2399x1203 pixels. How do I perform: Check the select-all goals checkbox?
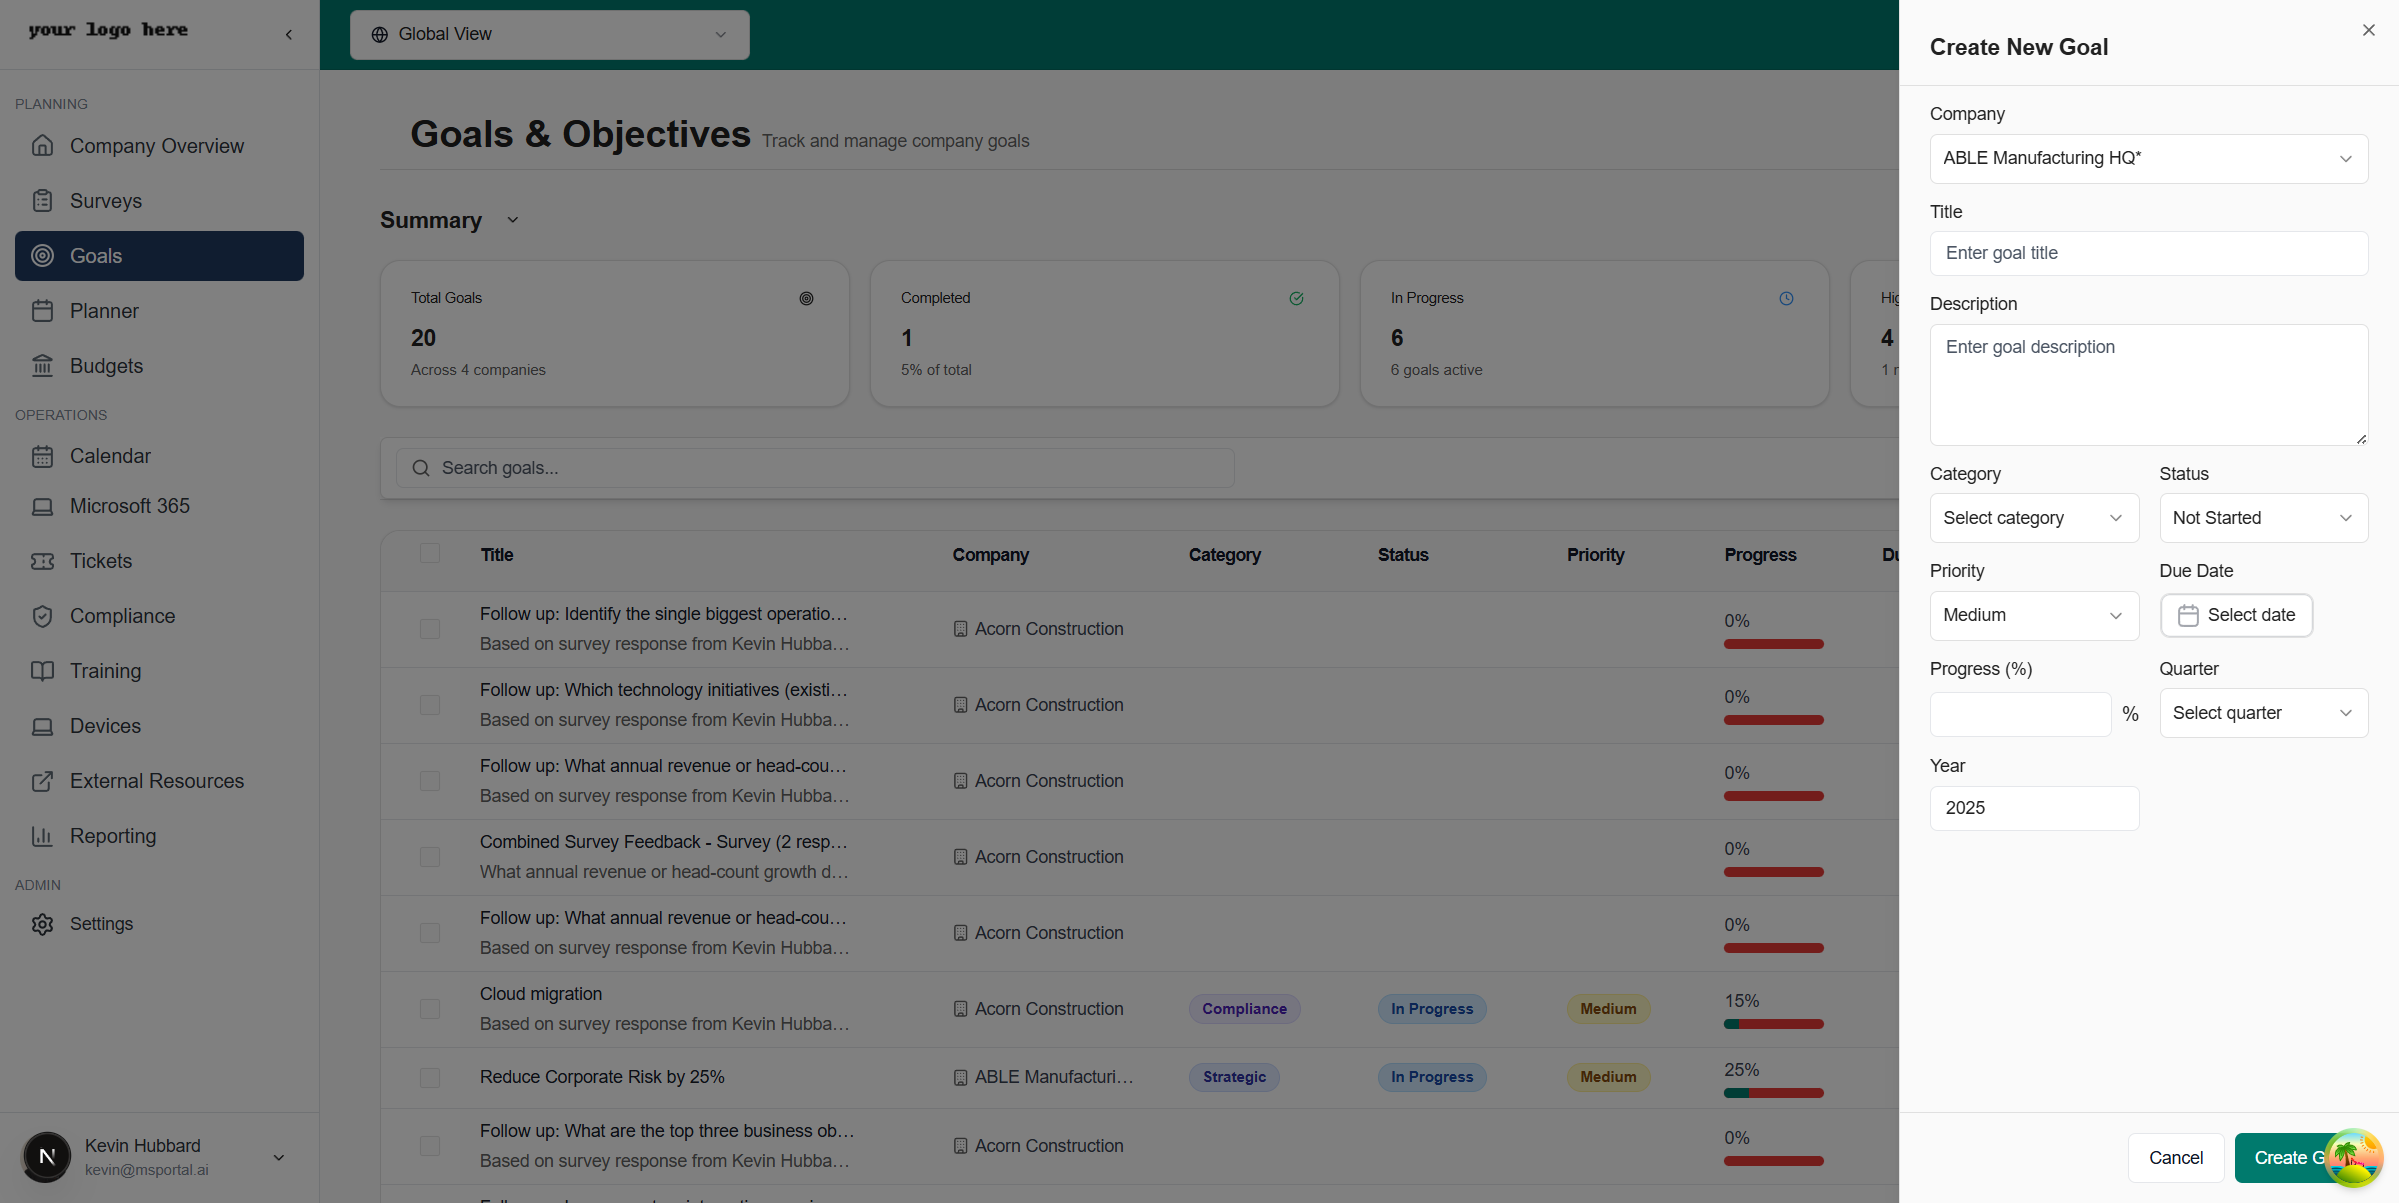[430, 553]
